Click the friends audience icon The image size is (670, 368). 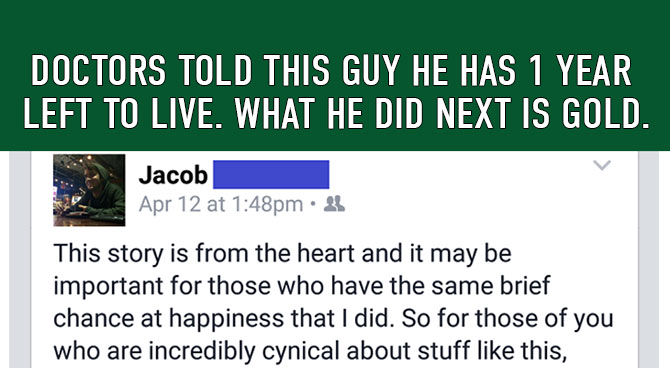(x=334, y=204)
